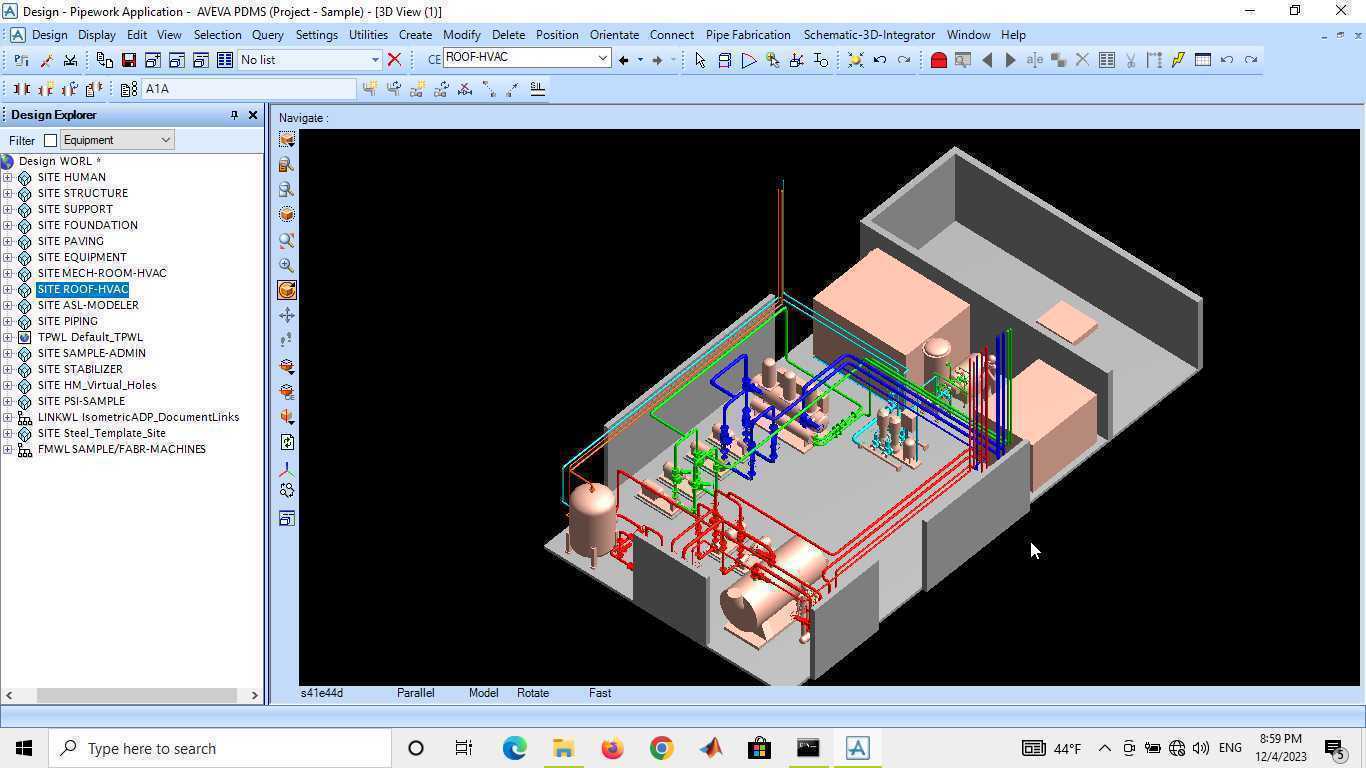Select SITE MECH-ROOM-HVAC in tree
This screenshot has height=768, width=1366.
click(x=102, y=273)
